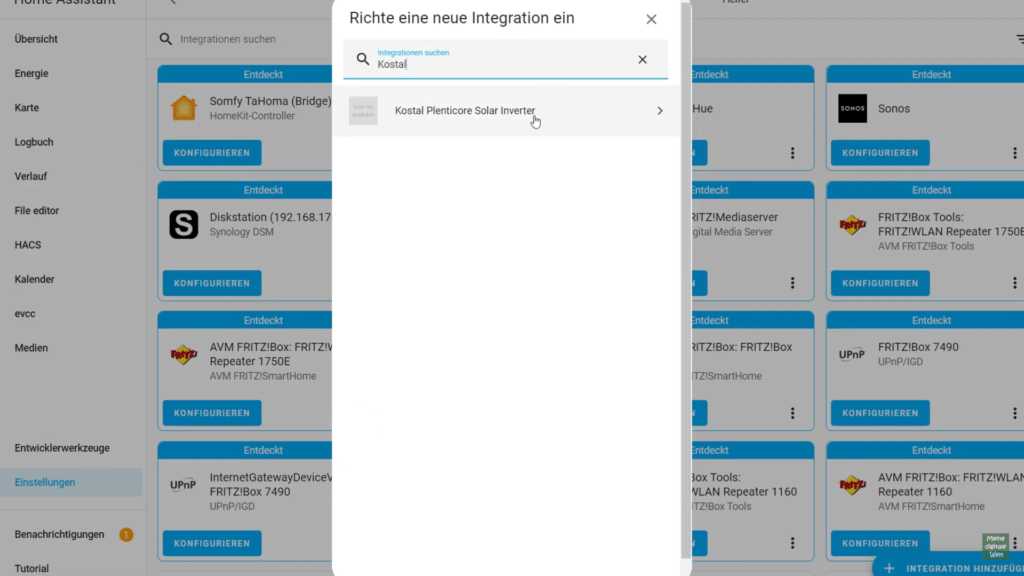Open FRITZ!Box 7490 card overflow menu
Screen dimensions: 1024x576
[x=1015, y=413]
